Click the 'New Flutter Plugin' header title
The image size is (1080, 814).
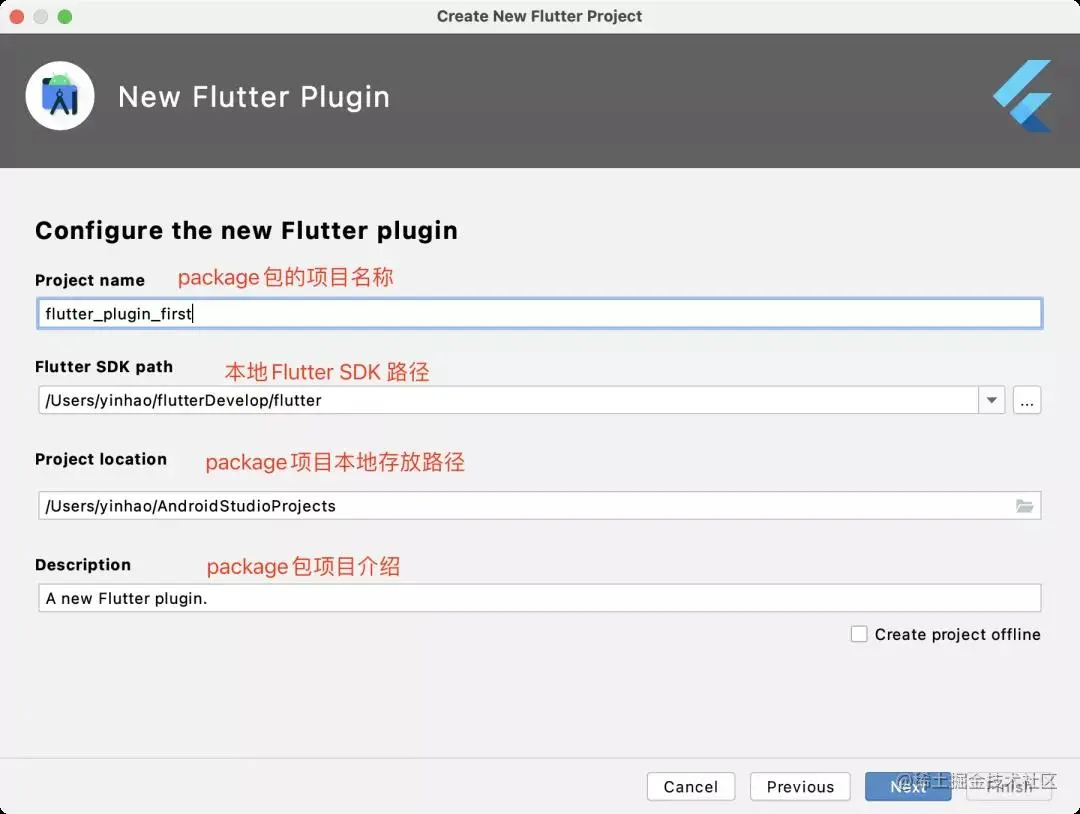click(x=254, y=97)
